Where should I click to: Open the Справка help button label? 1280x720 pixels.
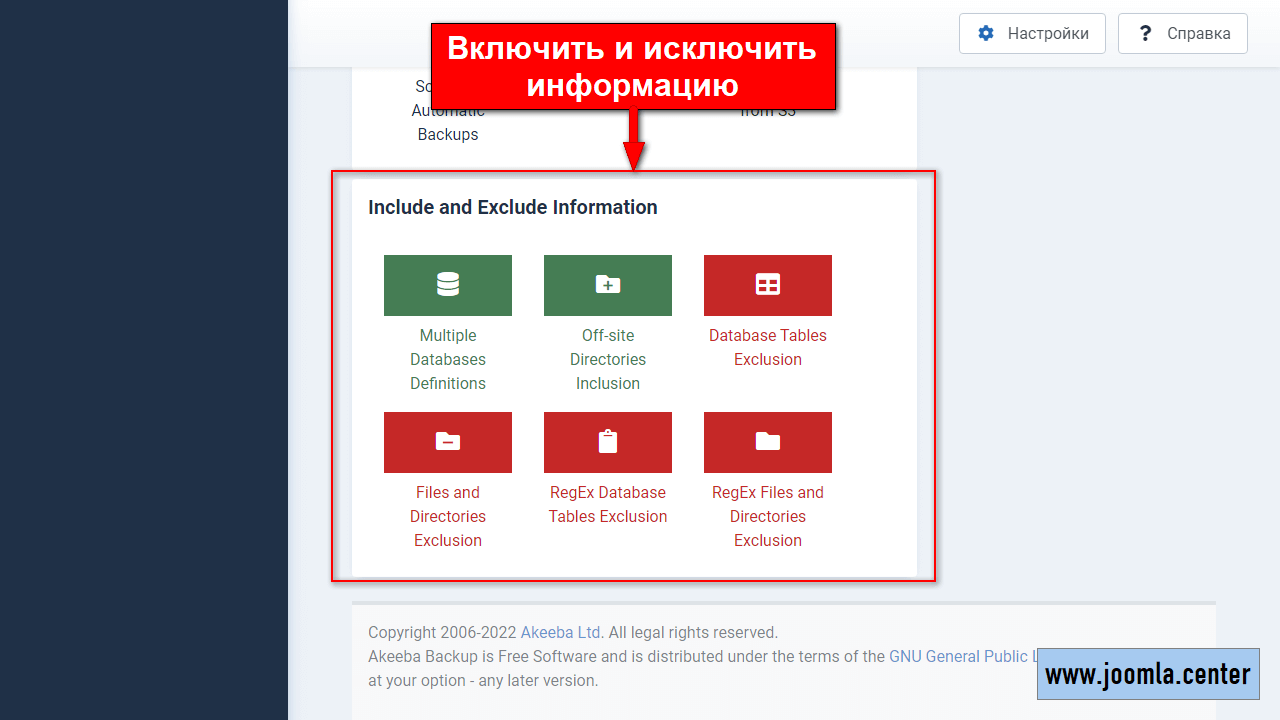(1198, 33)
